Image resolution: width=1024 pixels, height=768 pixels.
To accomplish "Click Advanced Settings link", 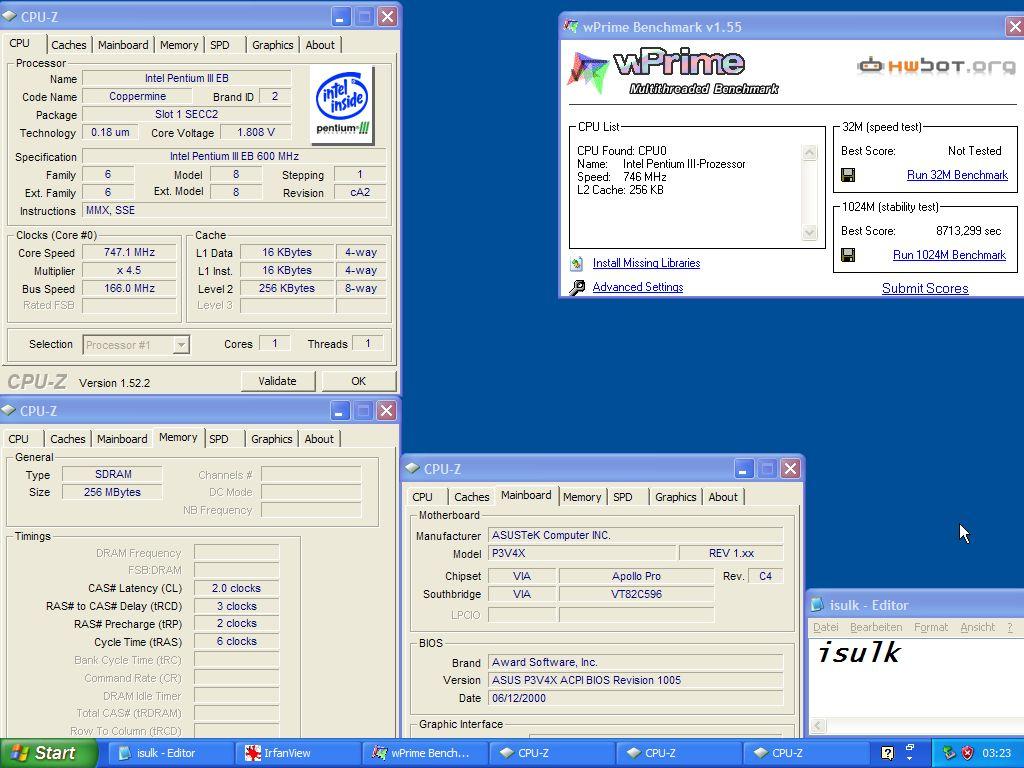I will point(637,287).
